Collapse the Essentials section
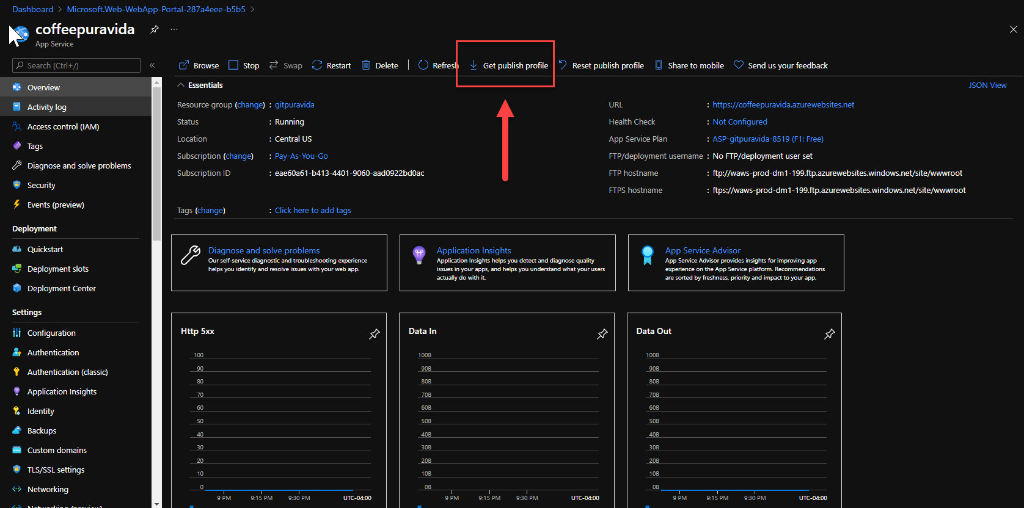This screenshot has width=1024, height=508. coord(200,86)
